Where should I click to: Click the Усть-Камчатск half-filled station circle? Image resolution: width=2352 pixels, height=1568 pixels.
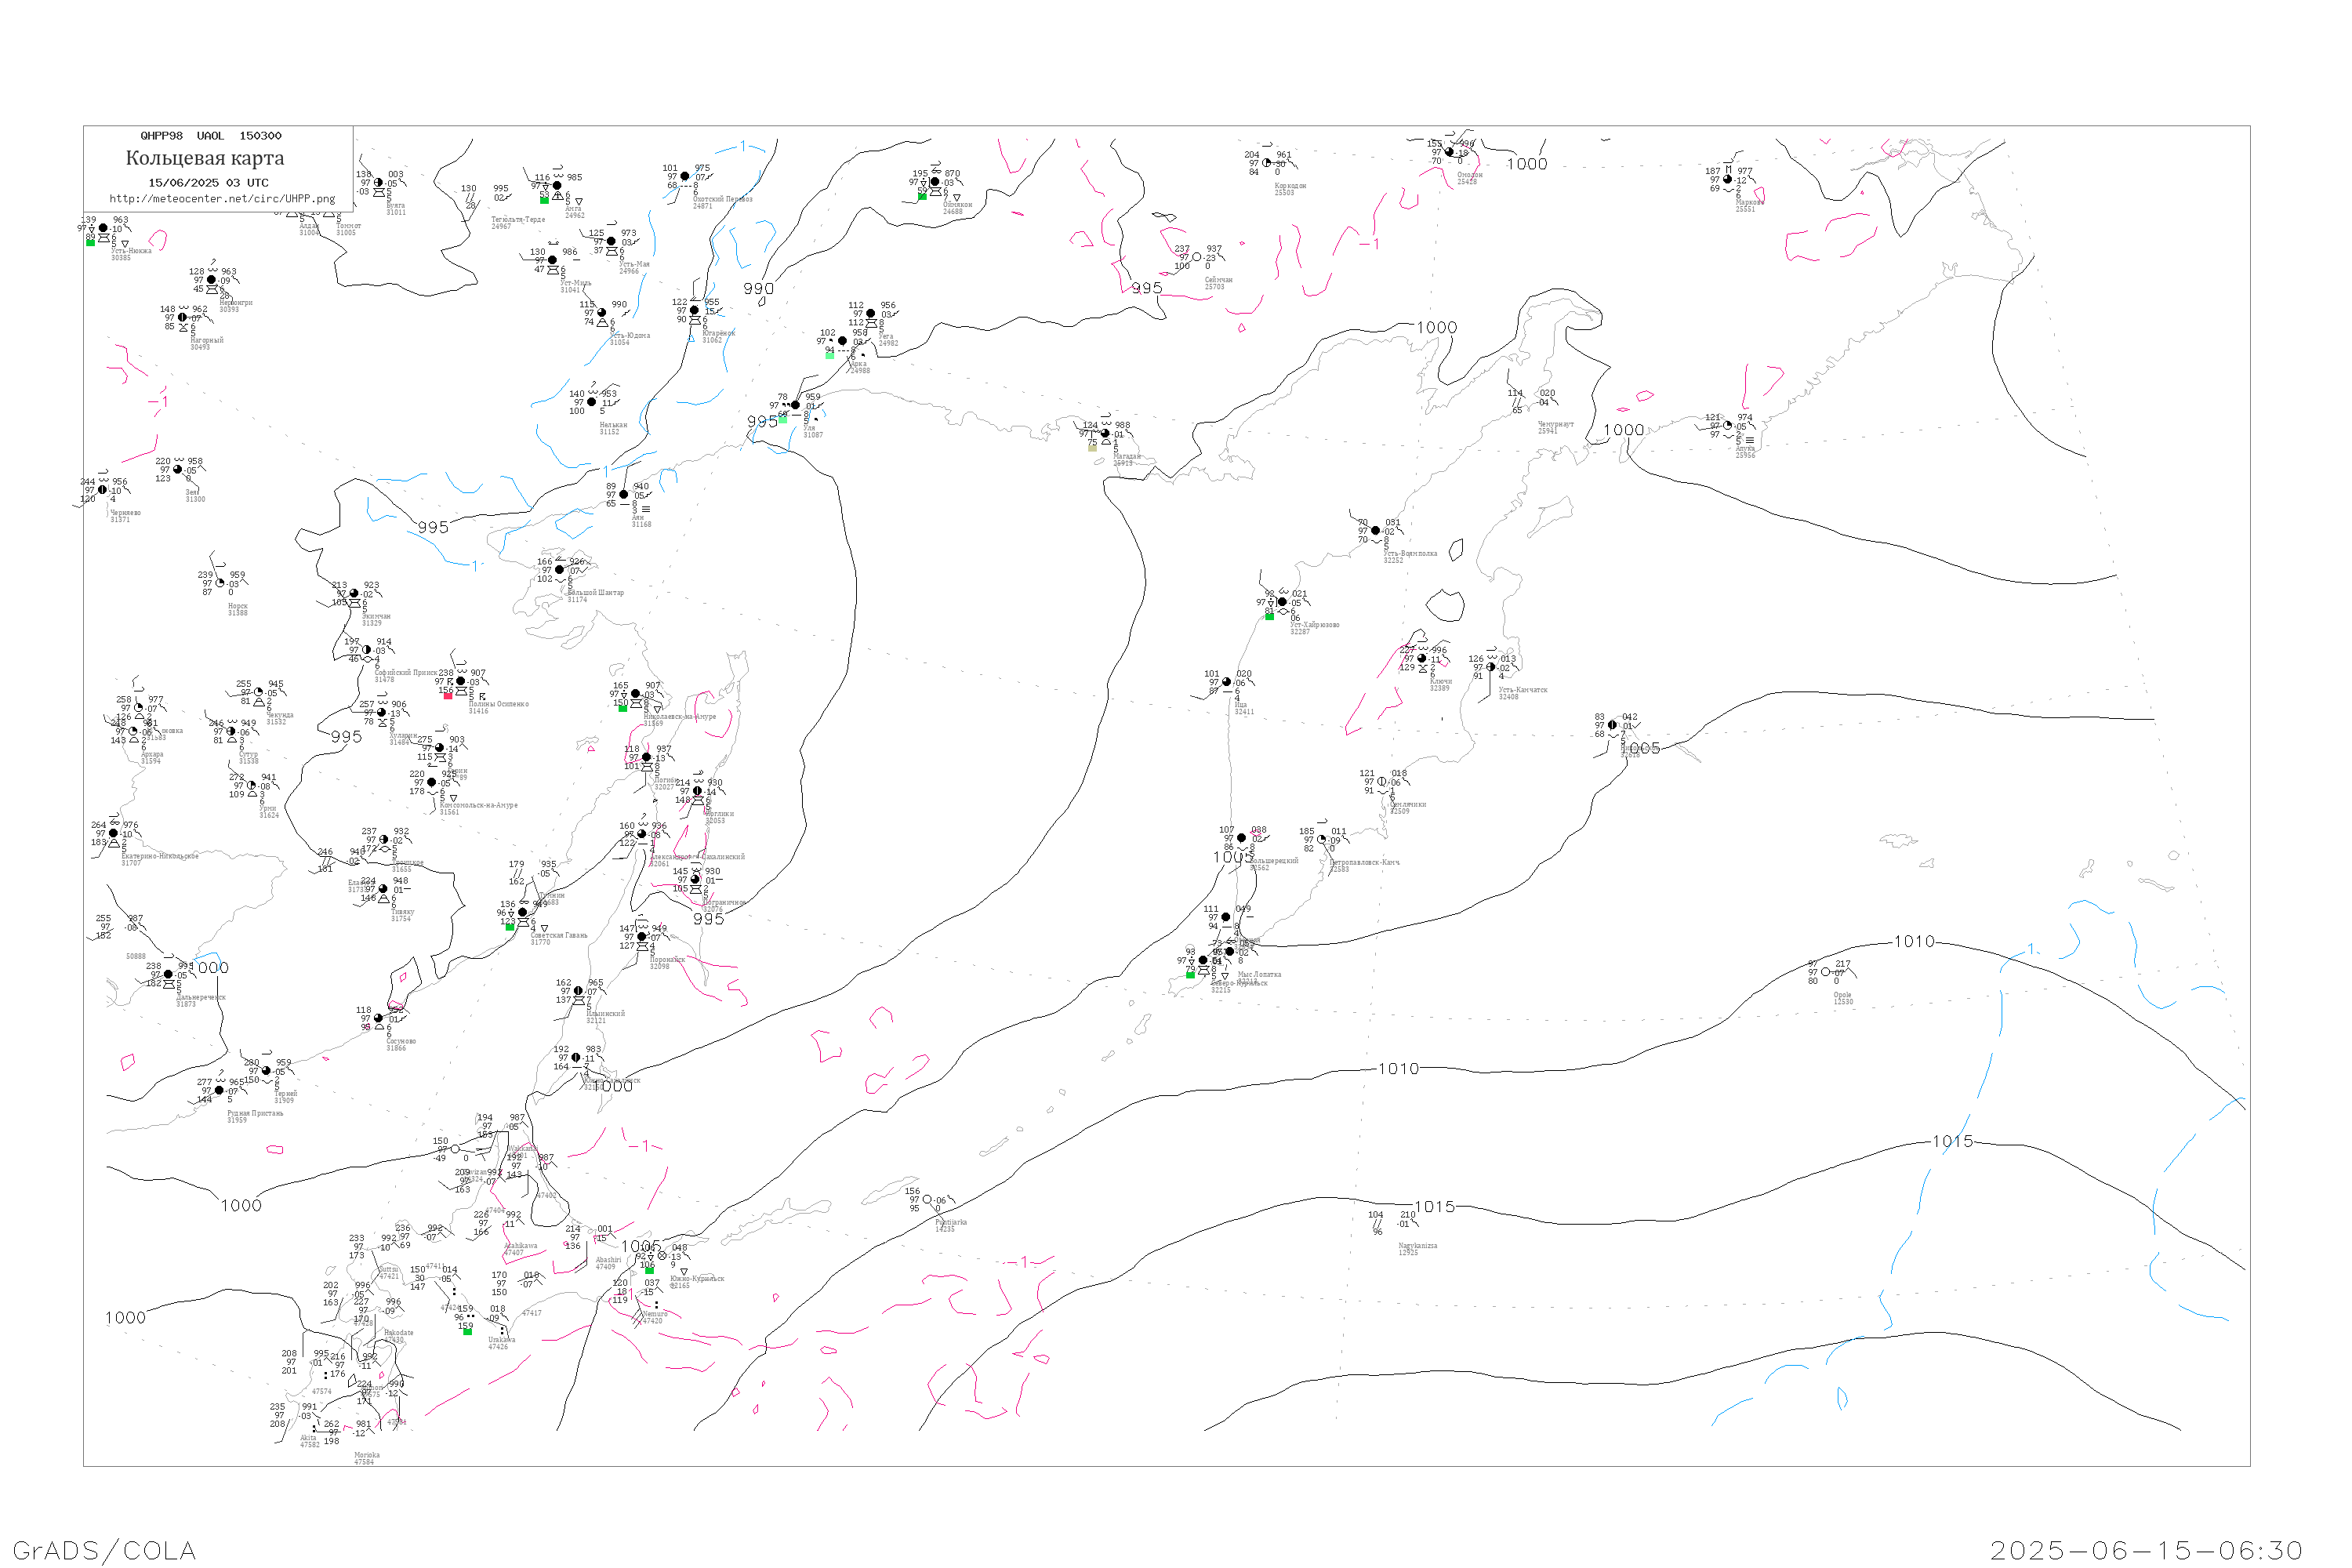1491,667
